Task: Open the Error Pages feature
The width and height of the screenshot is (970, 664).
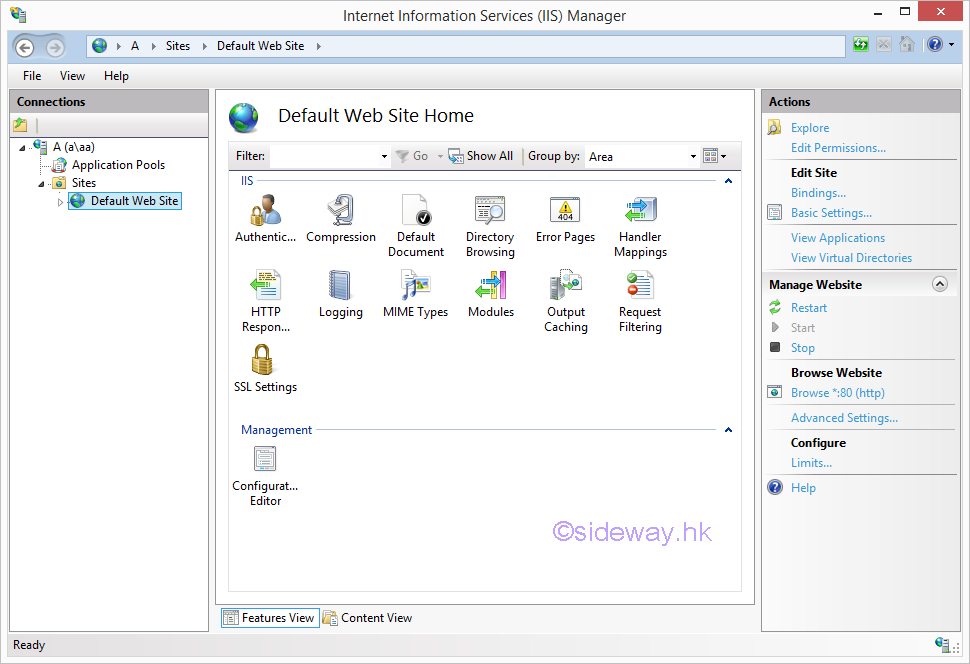Action: tap(565, 212)
